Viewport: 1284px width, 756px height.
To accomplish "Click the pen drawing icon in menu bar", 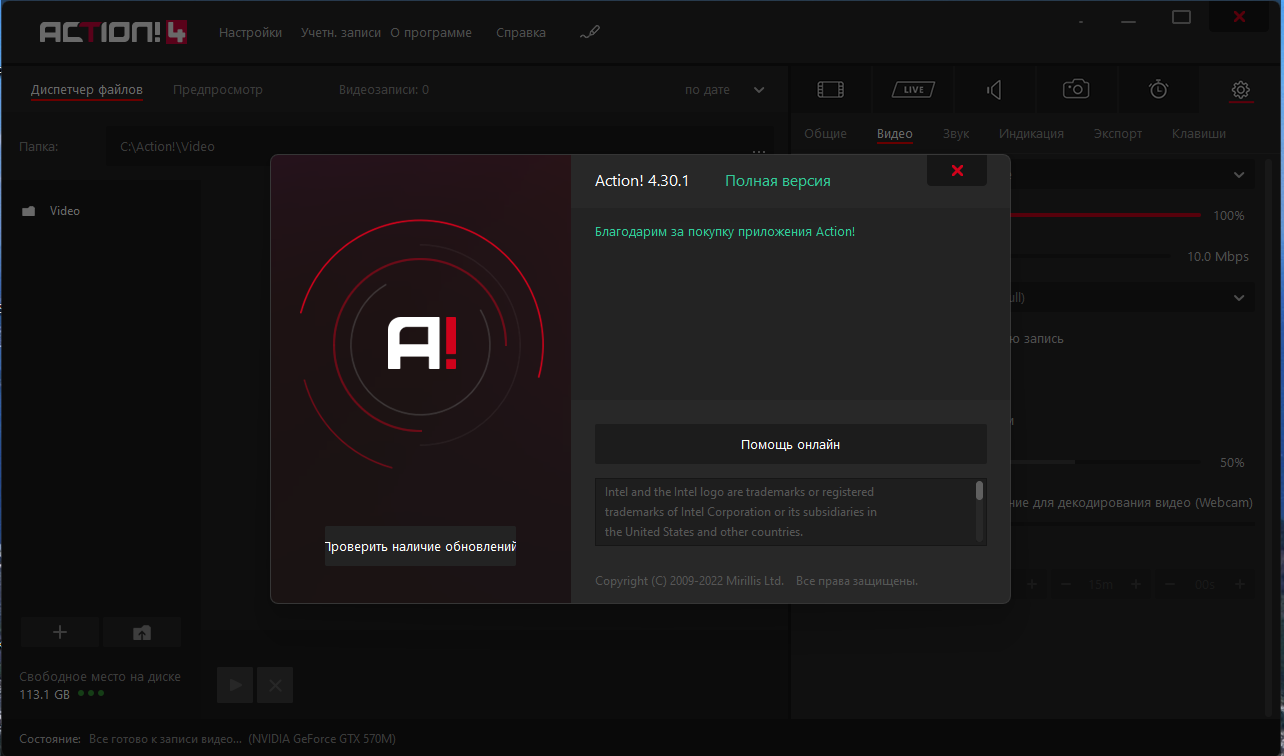I will click(x=590, y=32).
